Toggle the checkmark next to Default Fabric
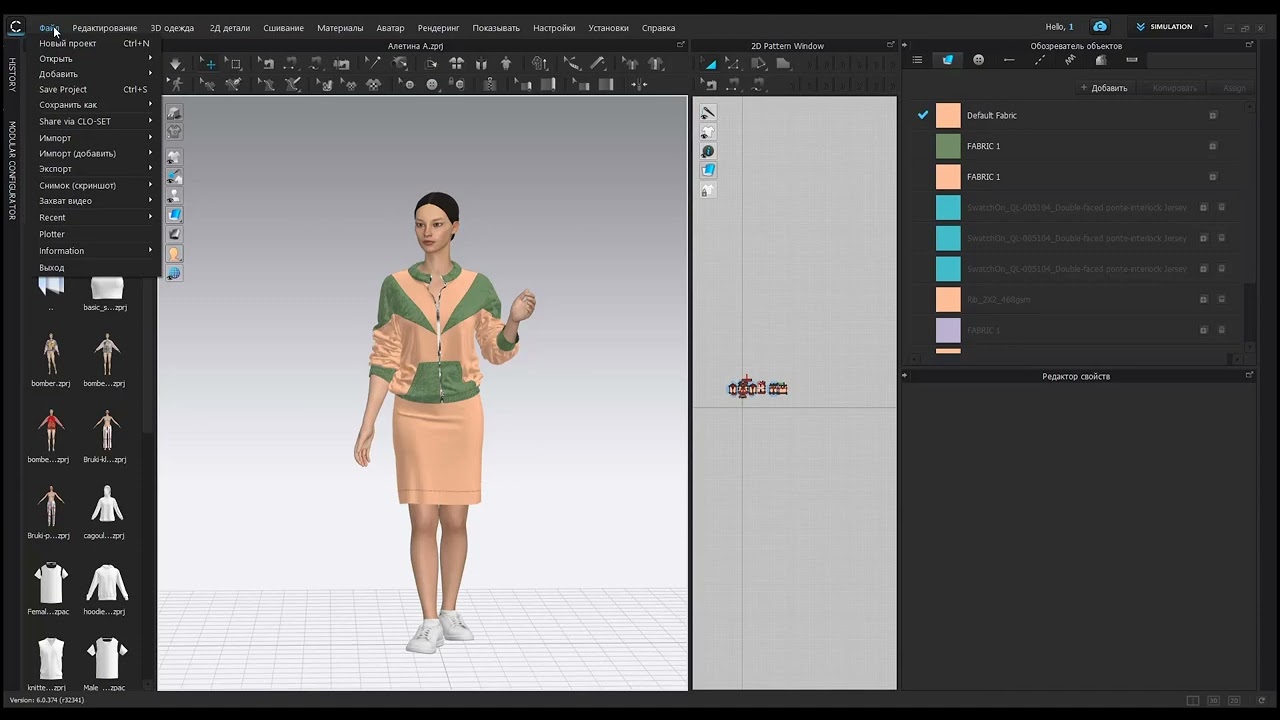1280x720 pixels. click(923, 115)
